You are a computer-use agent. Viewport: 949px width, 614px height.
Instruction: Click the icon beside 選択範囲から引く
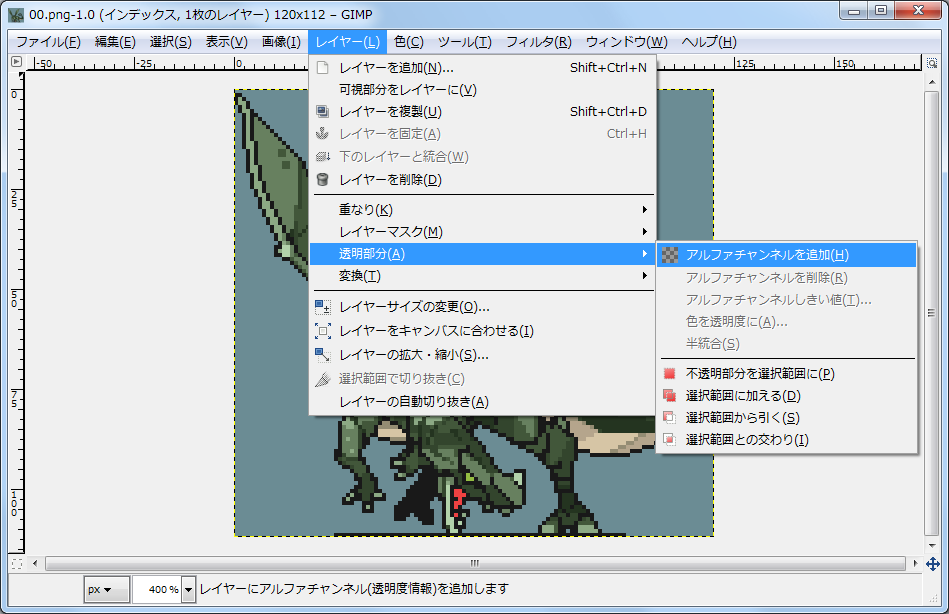tap(670, 418)
